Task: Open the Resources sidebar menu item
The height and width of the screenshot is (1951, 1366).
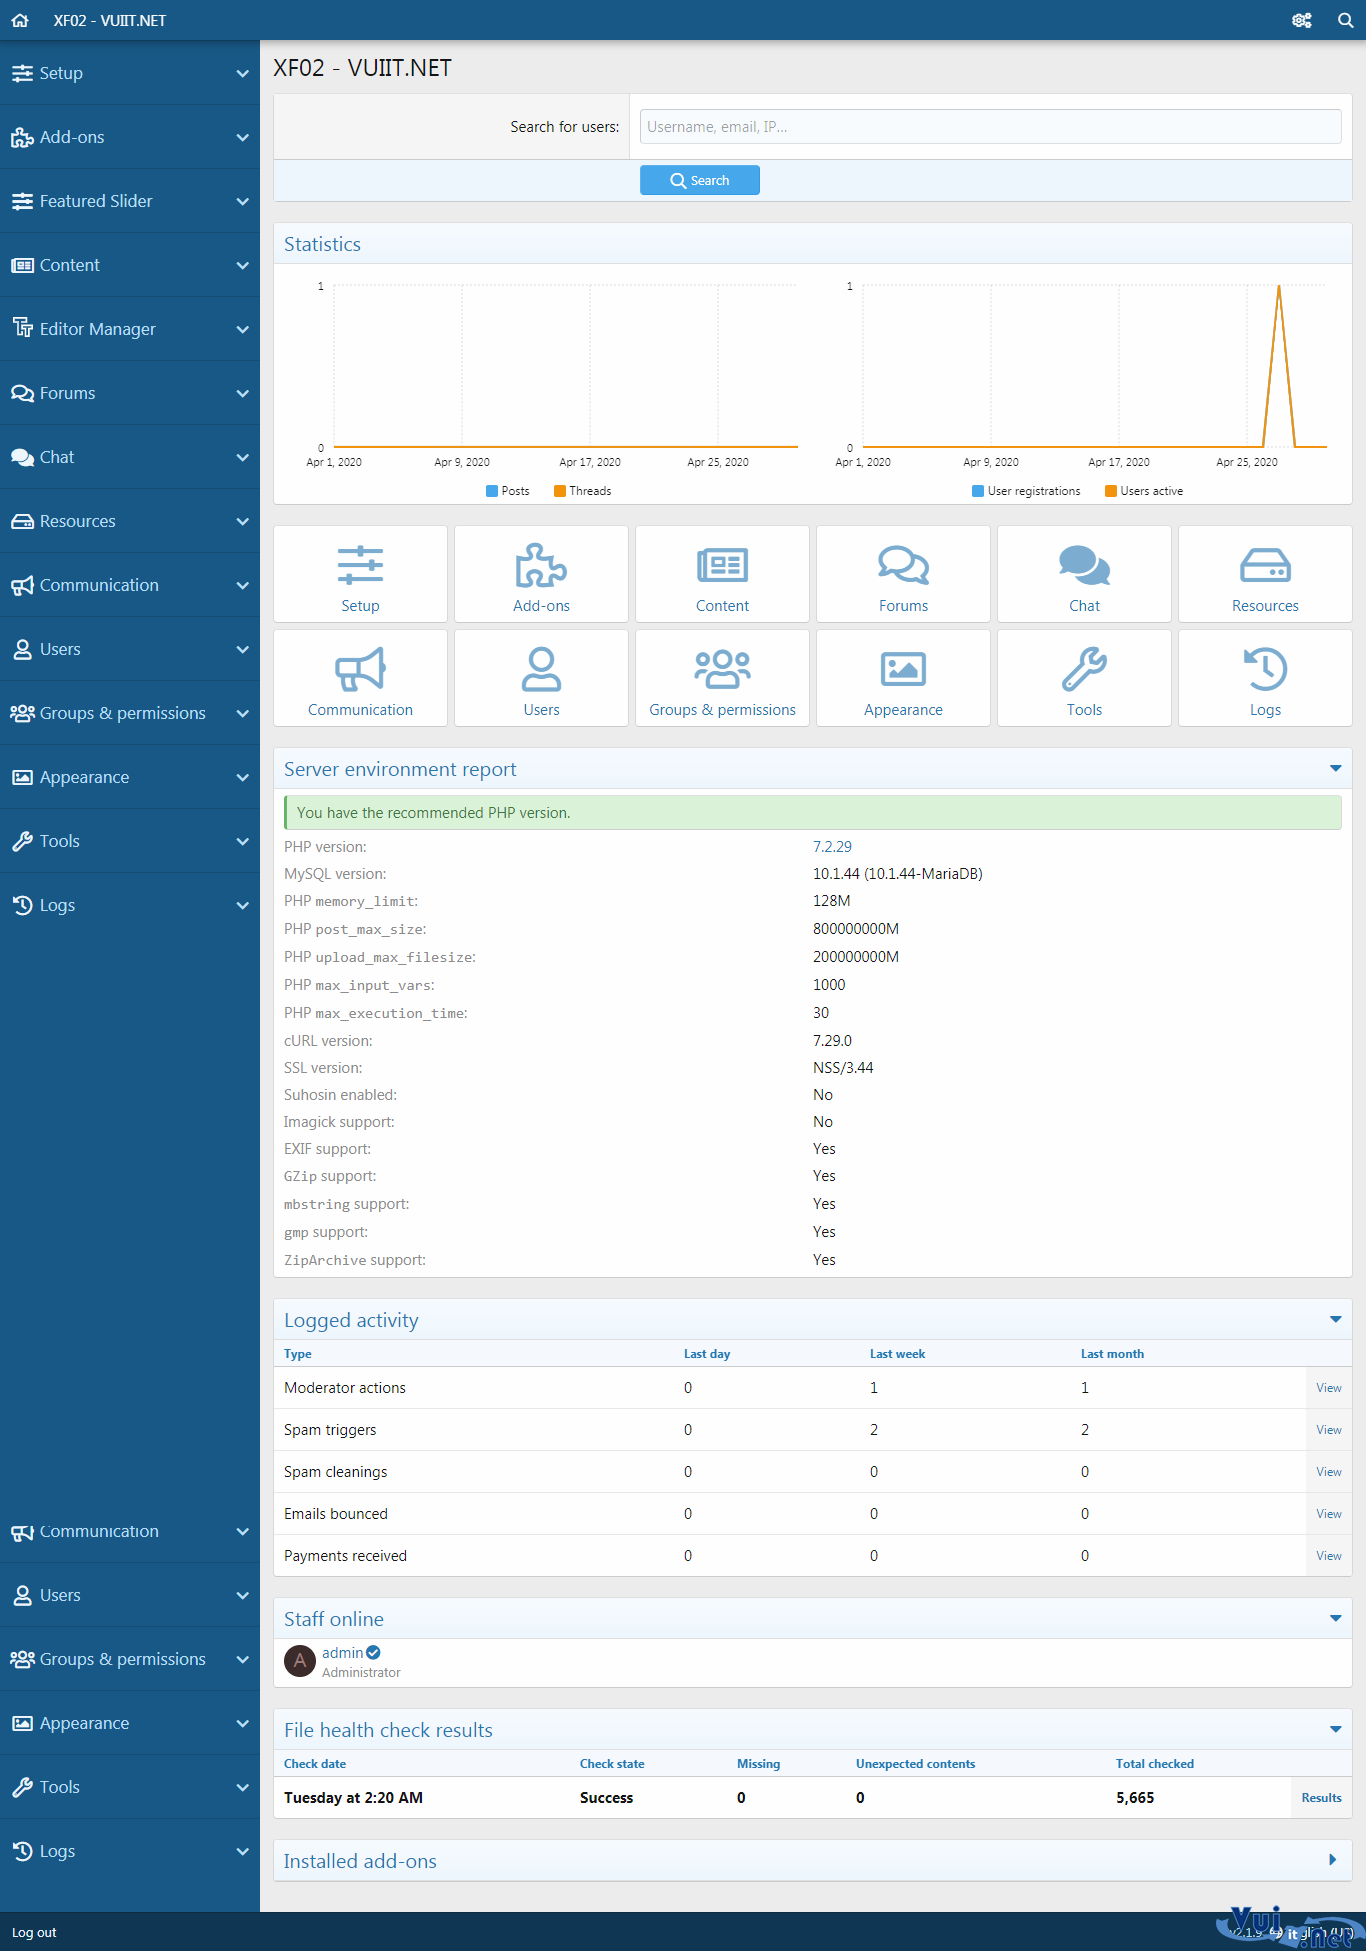Action: pos(130,521)
